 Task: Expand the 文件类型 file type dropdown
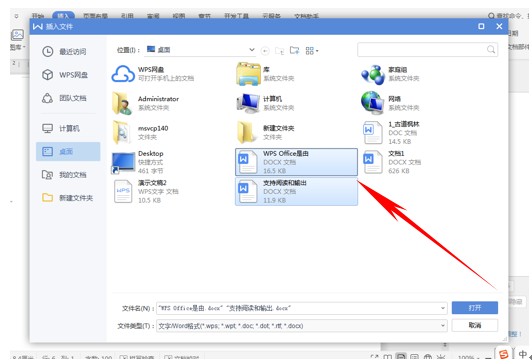coord(443,326)
